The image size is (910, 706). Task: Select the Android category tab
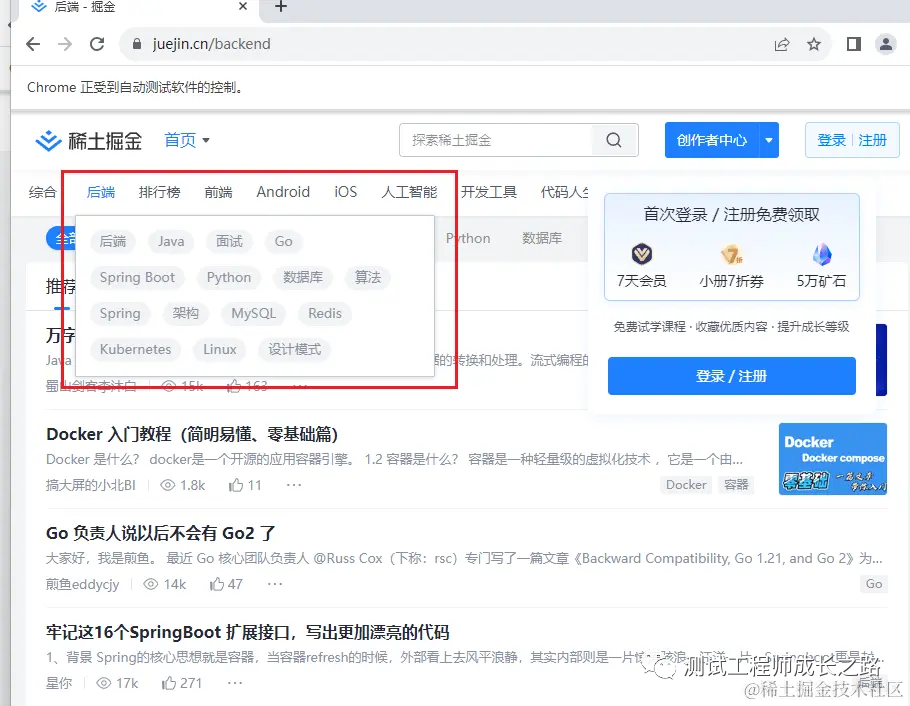pyautogui.click(x=283, y=192)
